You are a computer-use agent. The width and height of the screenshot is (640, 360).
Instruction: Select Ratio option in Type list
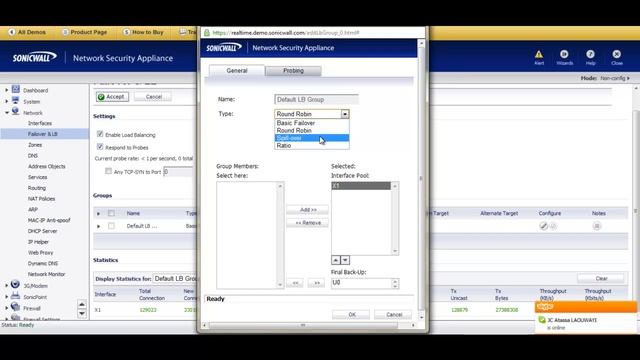tap(312, 146)
